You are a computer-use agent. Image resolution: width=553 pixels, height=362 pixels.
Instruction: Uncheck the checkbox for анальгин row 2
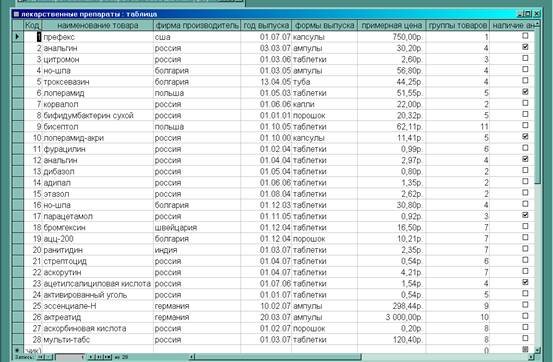(x=525, y=47)
